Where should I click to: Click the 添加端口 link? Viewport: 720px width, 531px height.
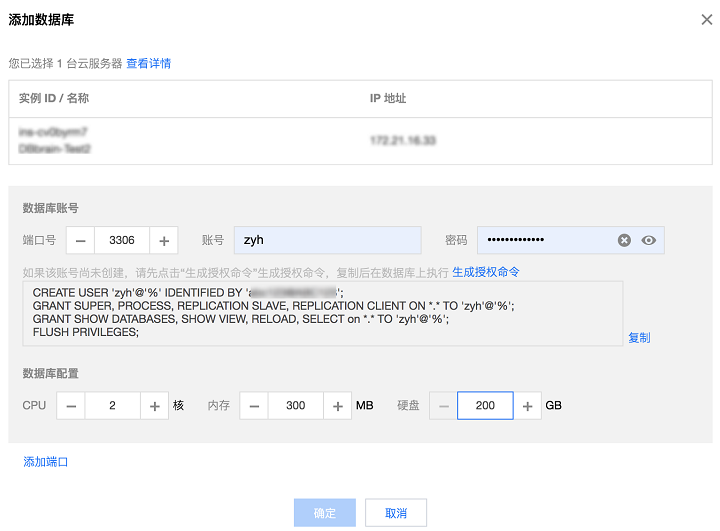[45, 462]
